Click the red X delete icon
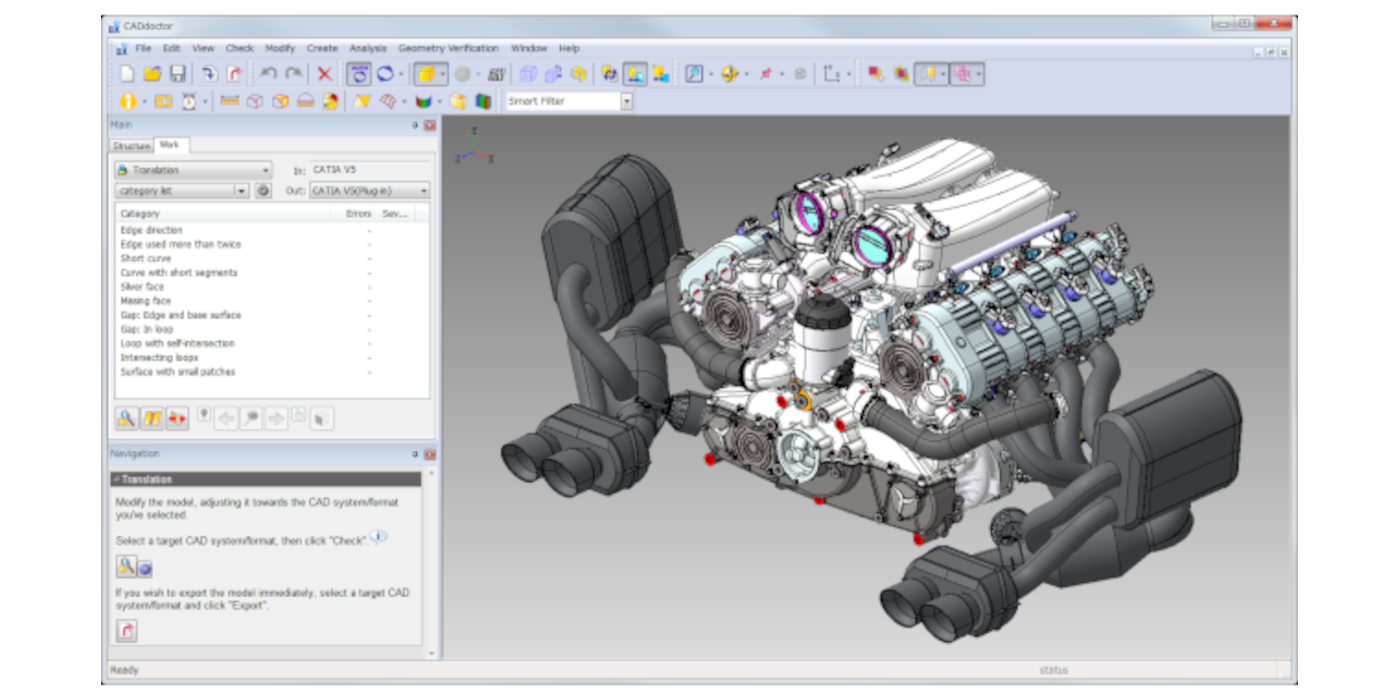 pyautogui.click(x=325, y=74)
